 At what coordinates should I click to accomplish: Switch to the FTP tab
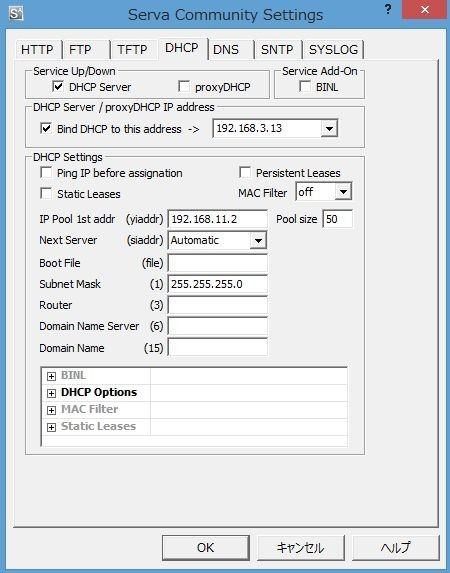click(85, 49)
